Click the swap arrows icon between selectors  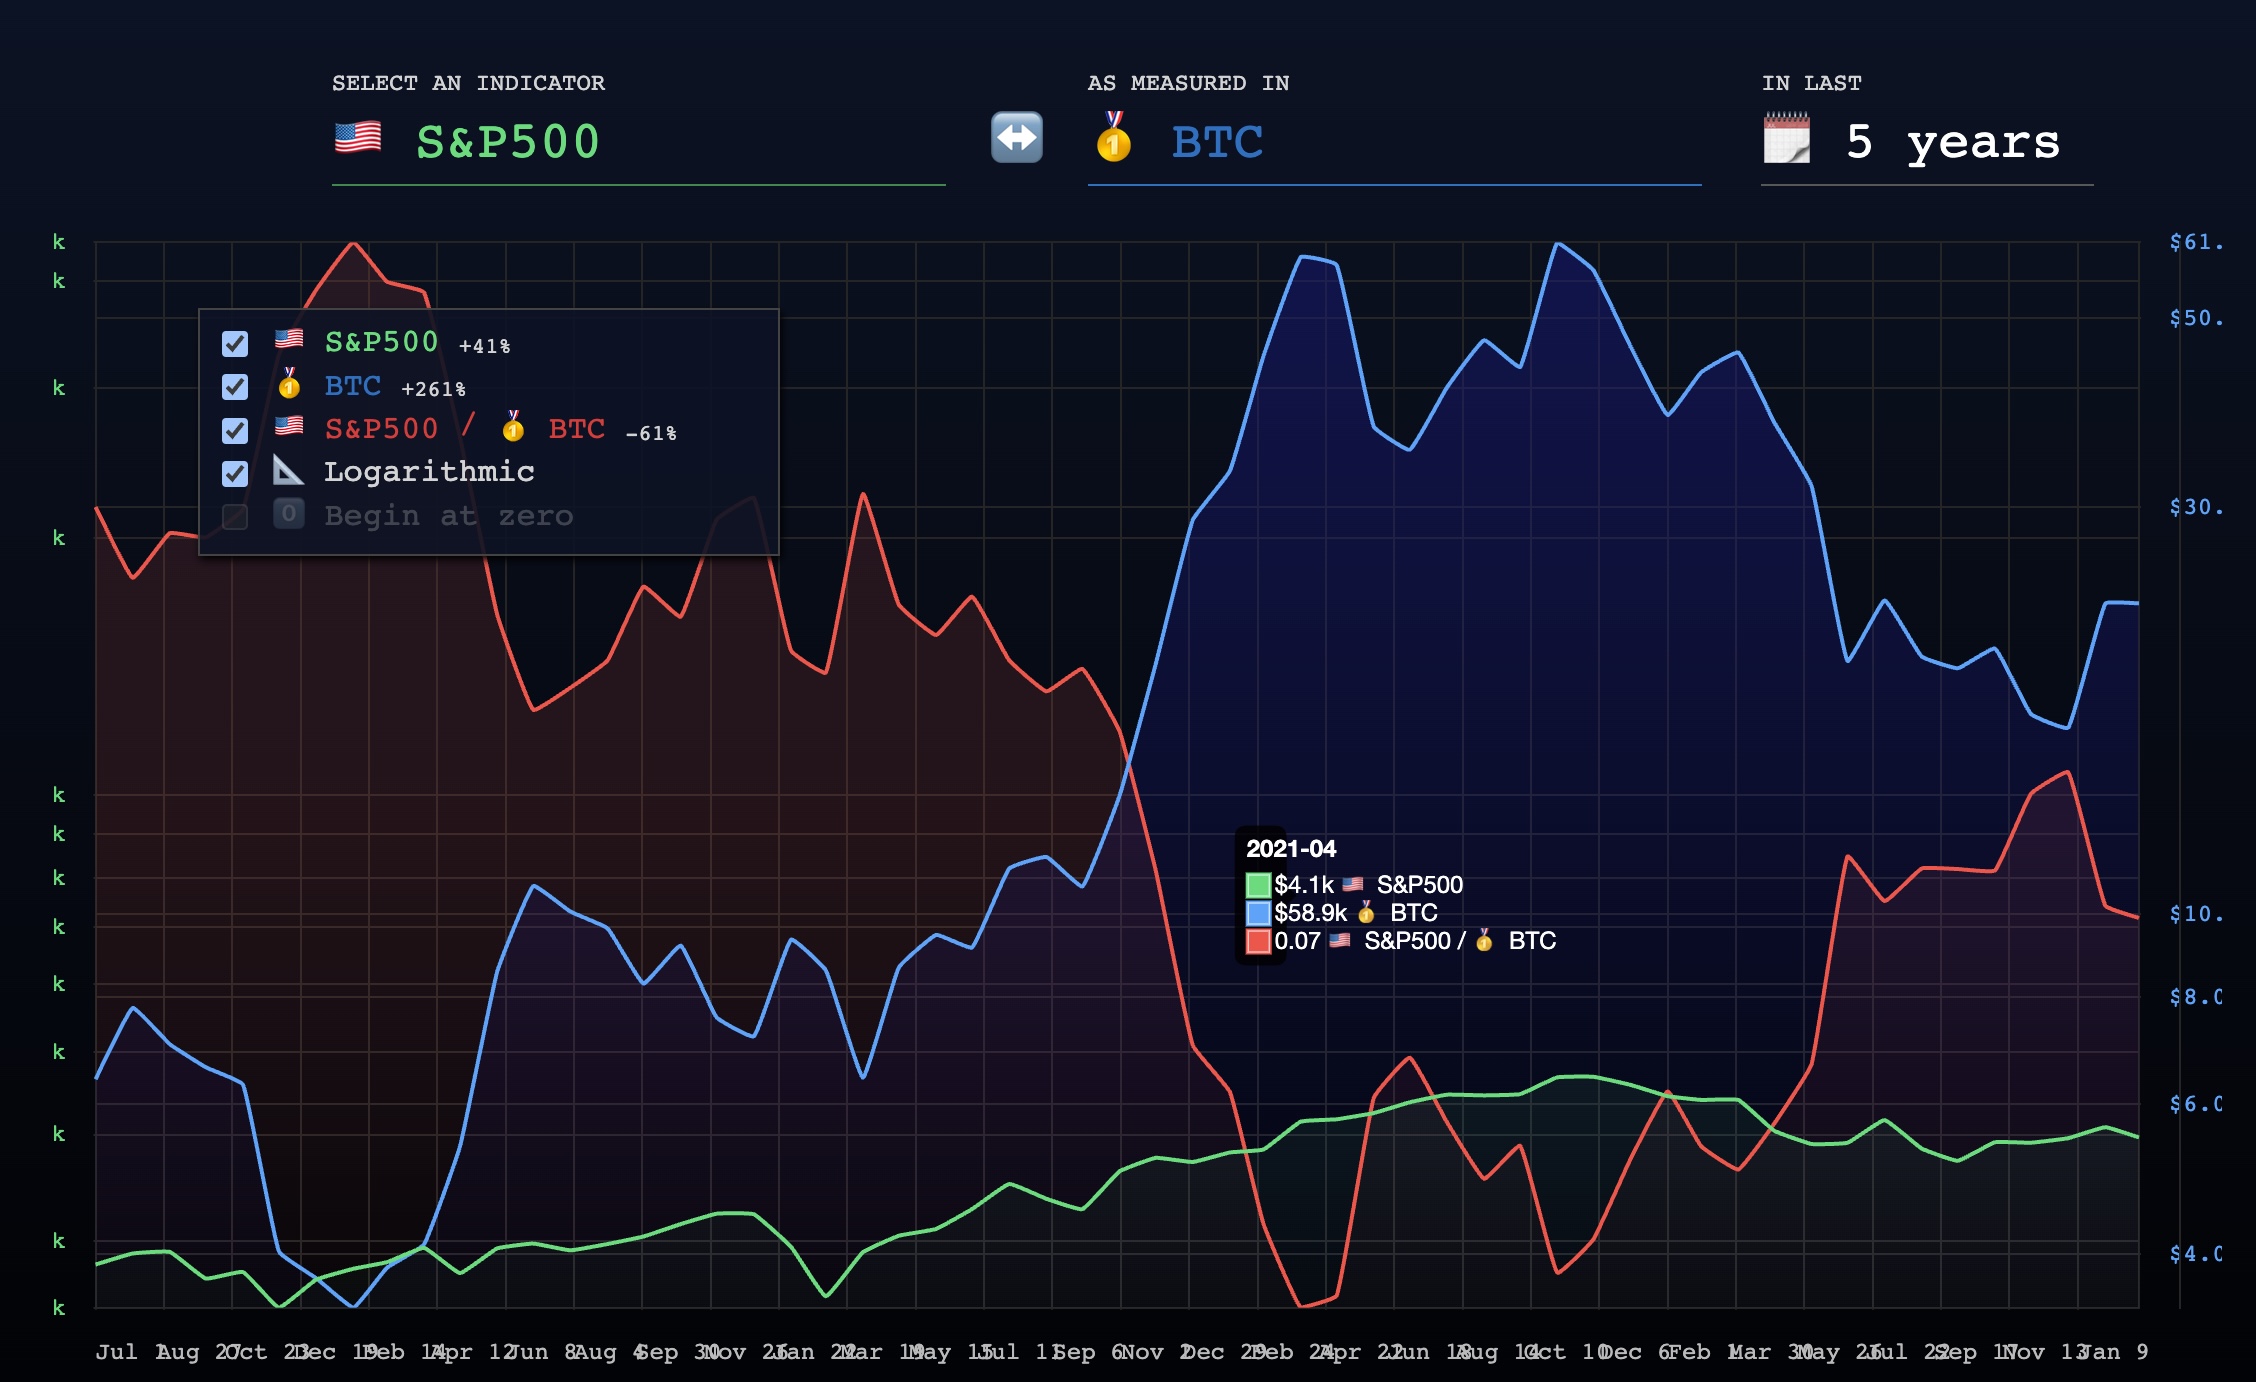1016,138
